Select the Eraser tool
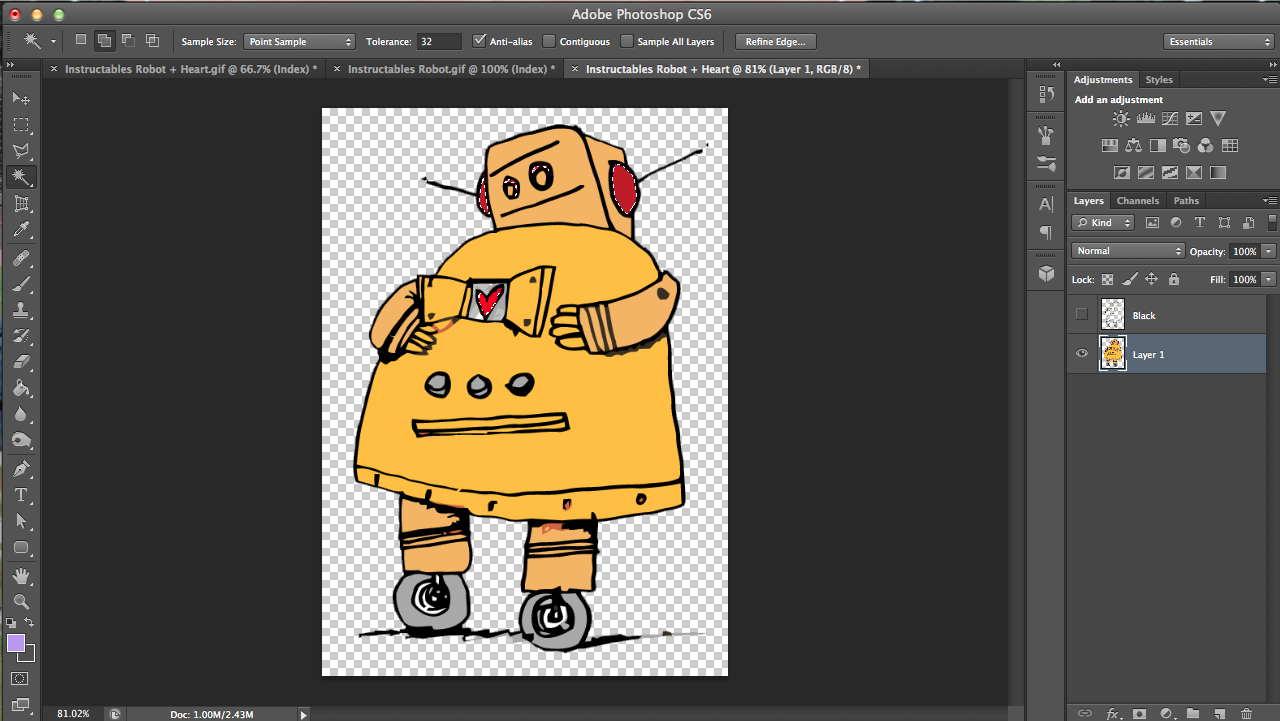 coord(21,362)
